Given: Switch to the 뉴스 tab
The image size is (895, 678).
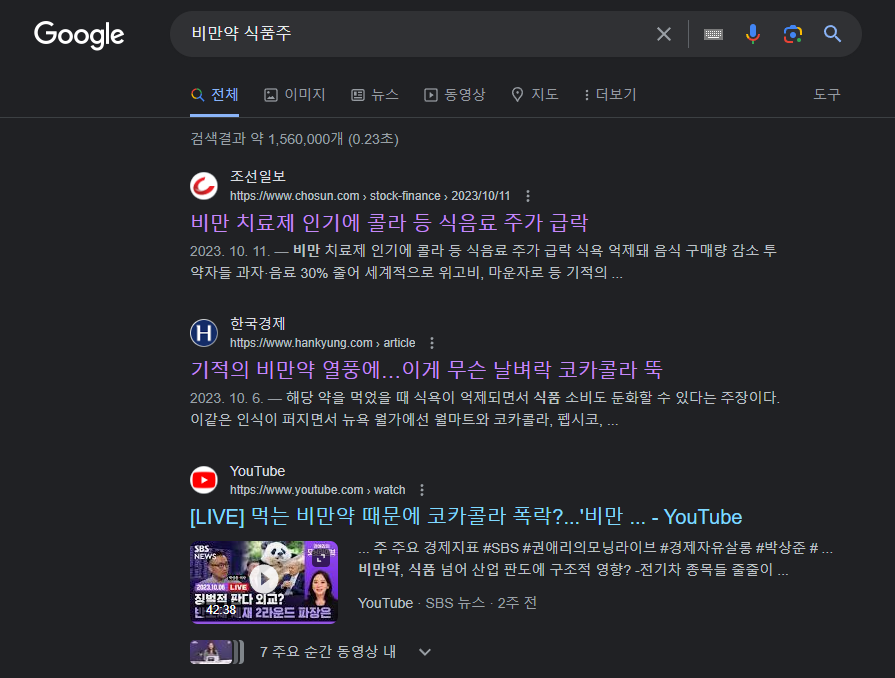Looking at the screenshot, I should pyautogui.click(x=374, y=95).
